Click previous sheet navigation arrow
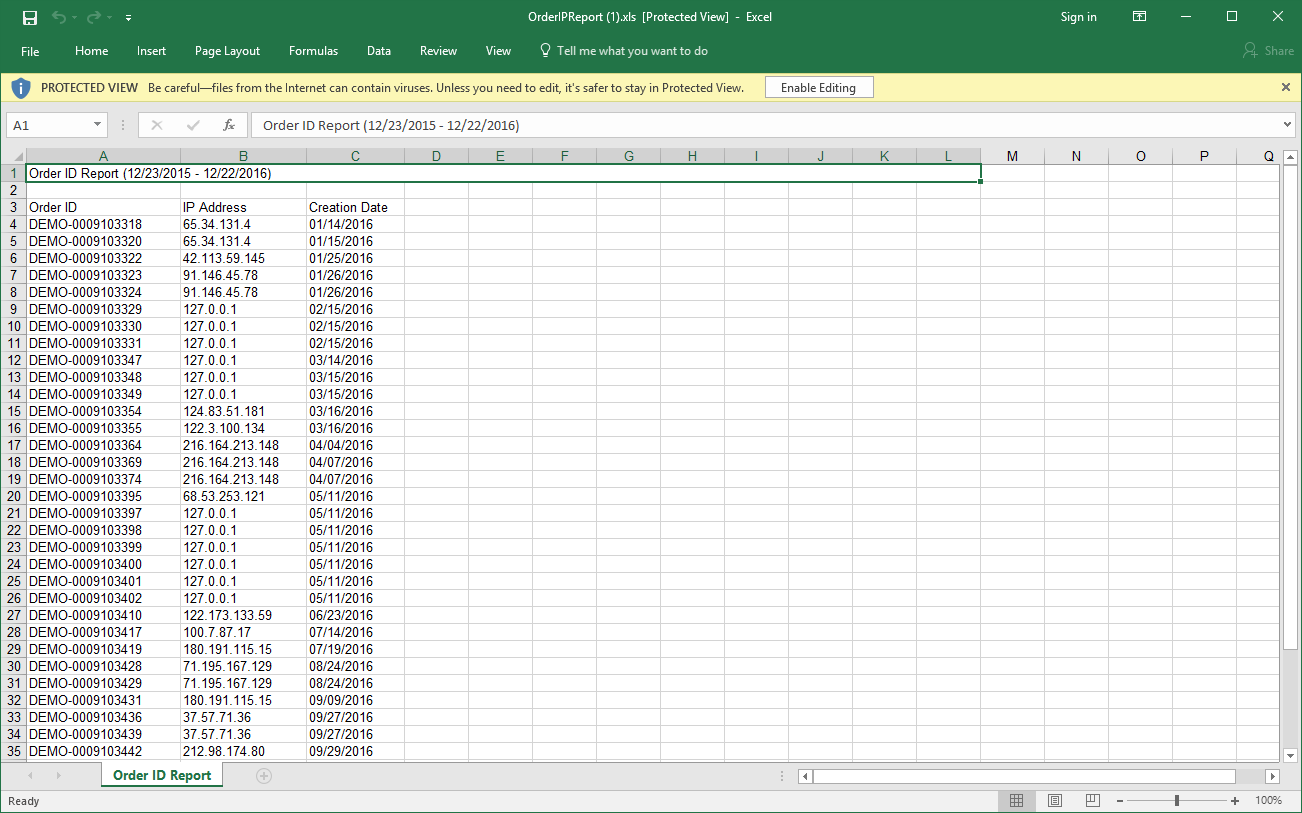Image resolution: width=1302 pixels, height=813 pixels. click(x=31, y=776)
